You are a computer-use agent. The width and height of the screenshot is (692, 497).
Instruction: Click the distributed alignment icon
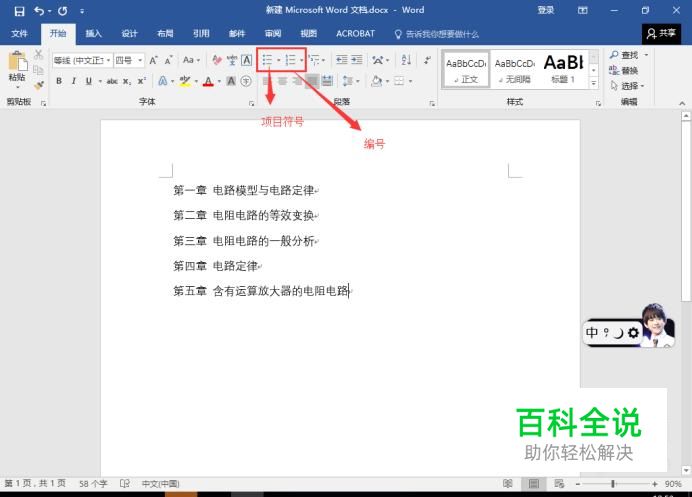tap(327, 81)
